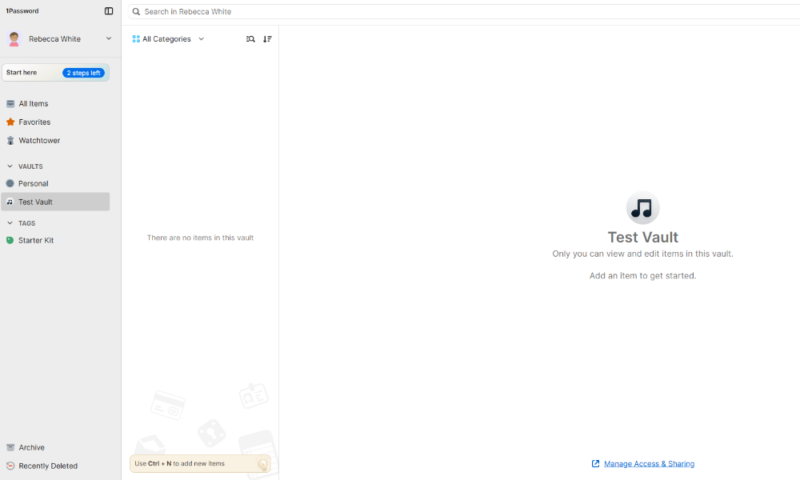Select the Starter Kit tag
The height and width of the screenshot is (480, 800).
point(56,240)
